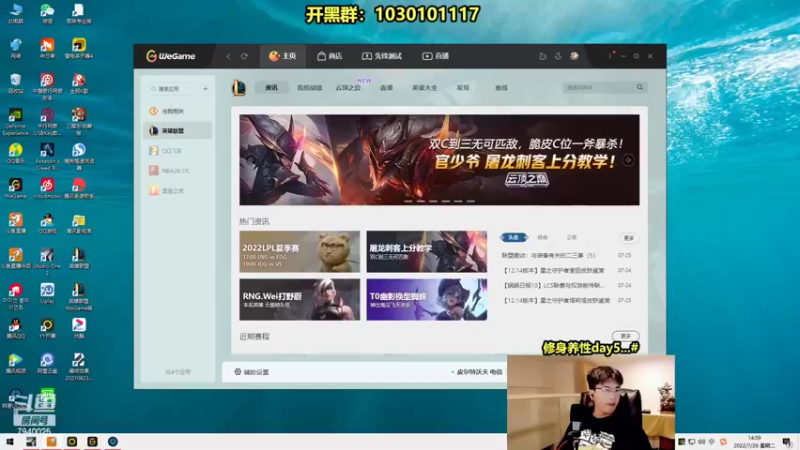The width and height of the screenshot is (800, 450).
Task: Switch to the 我的战绩 tab
Action: [310, 88]
